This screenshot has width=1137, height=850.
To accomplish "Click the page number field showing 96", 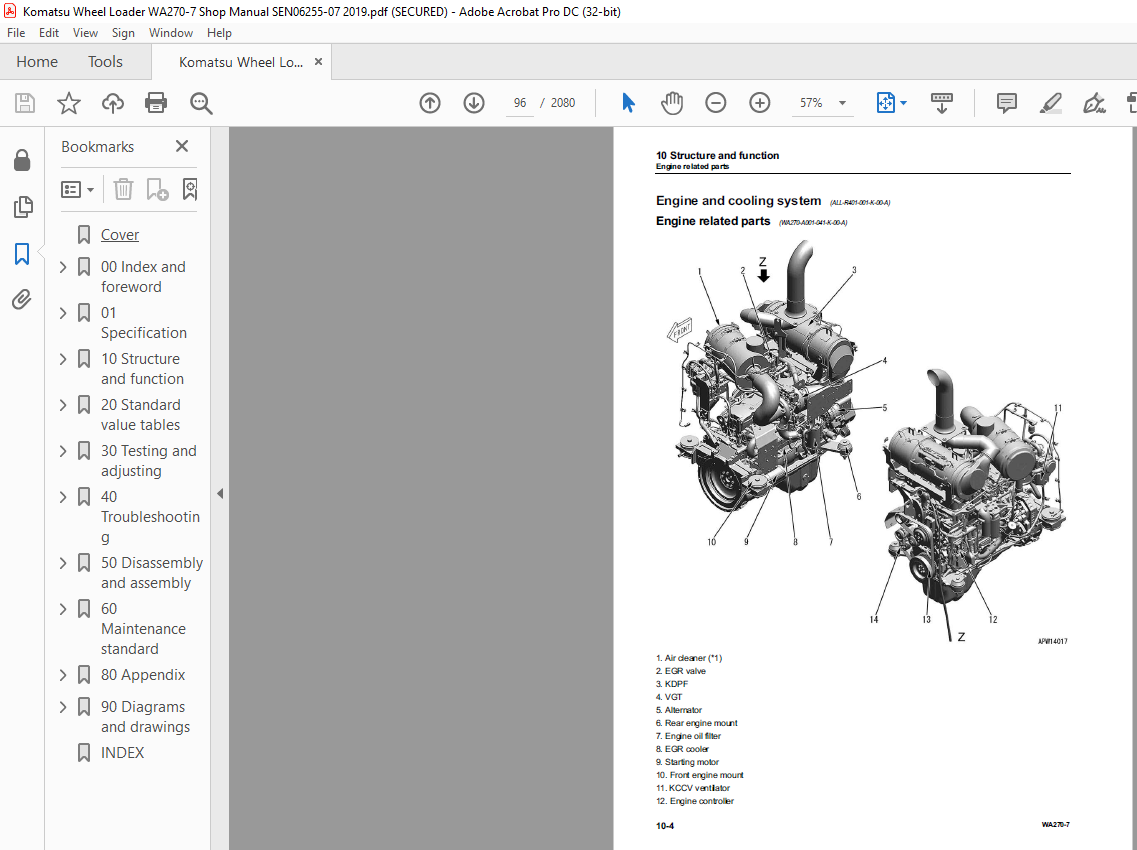I will click(520, 103).
